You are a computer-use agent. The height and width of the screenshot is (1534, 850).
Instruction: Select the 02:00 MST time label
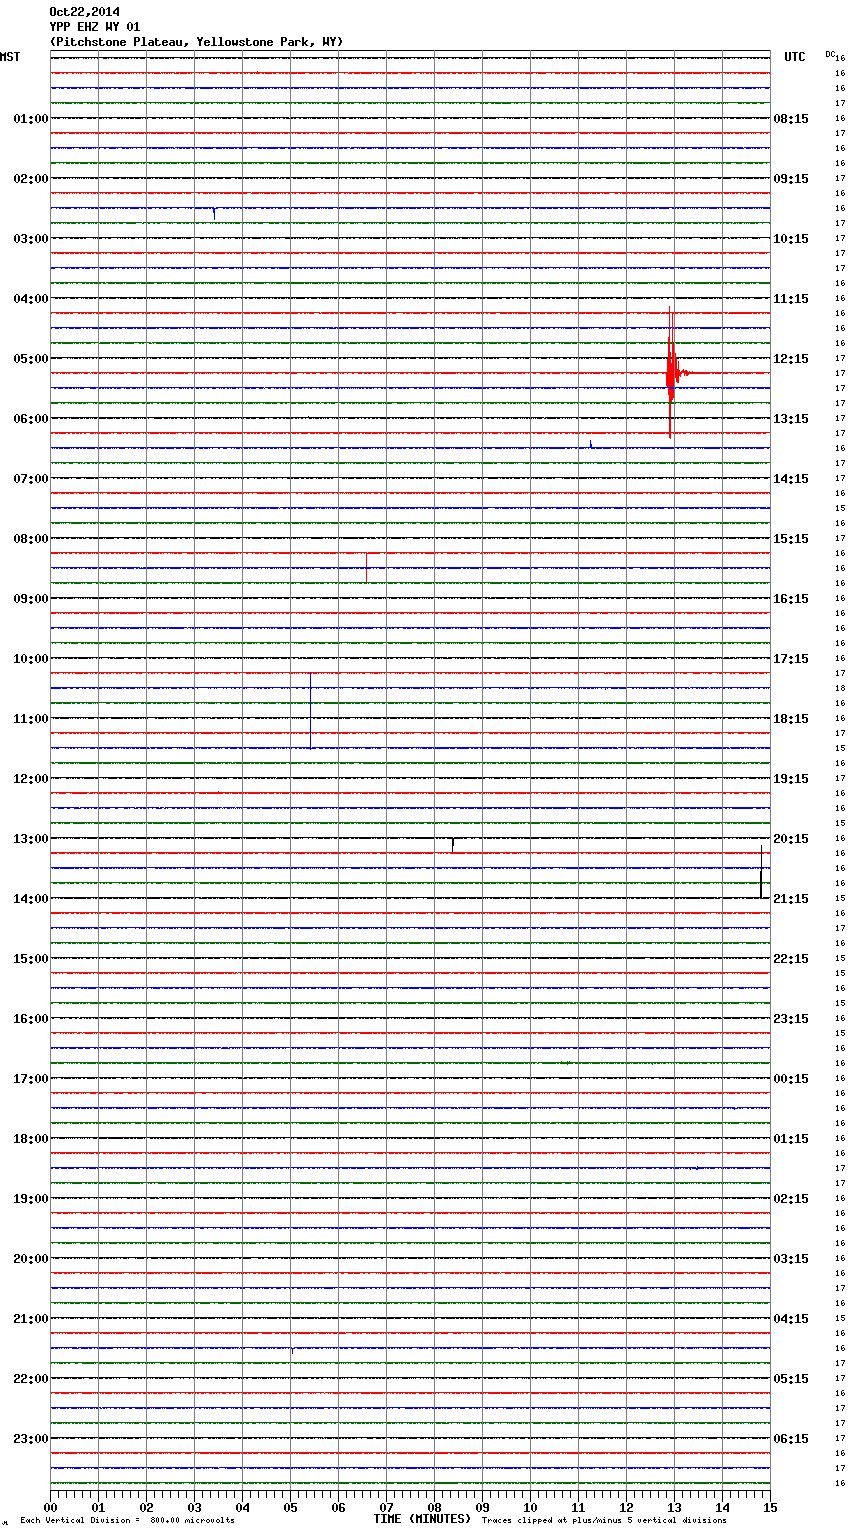click(x=31, y=179)
